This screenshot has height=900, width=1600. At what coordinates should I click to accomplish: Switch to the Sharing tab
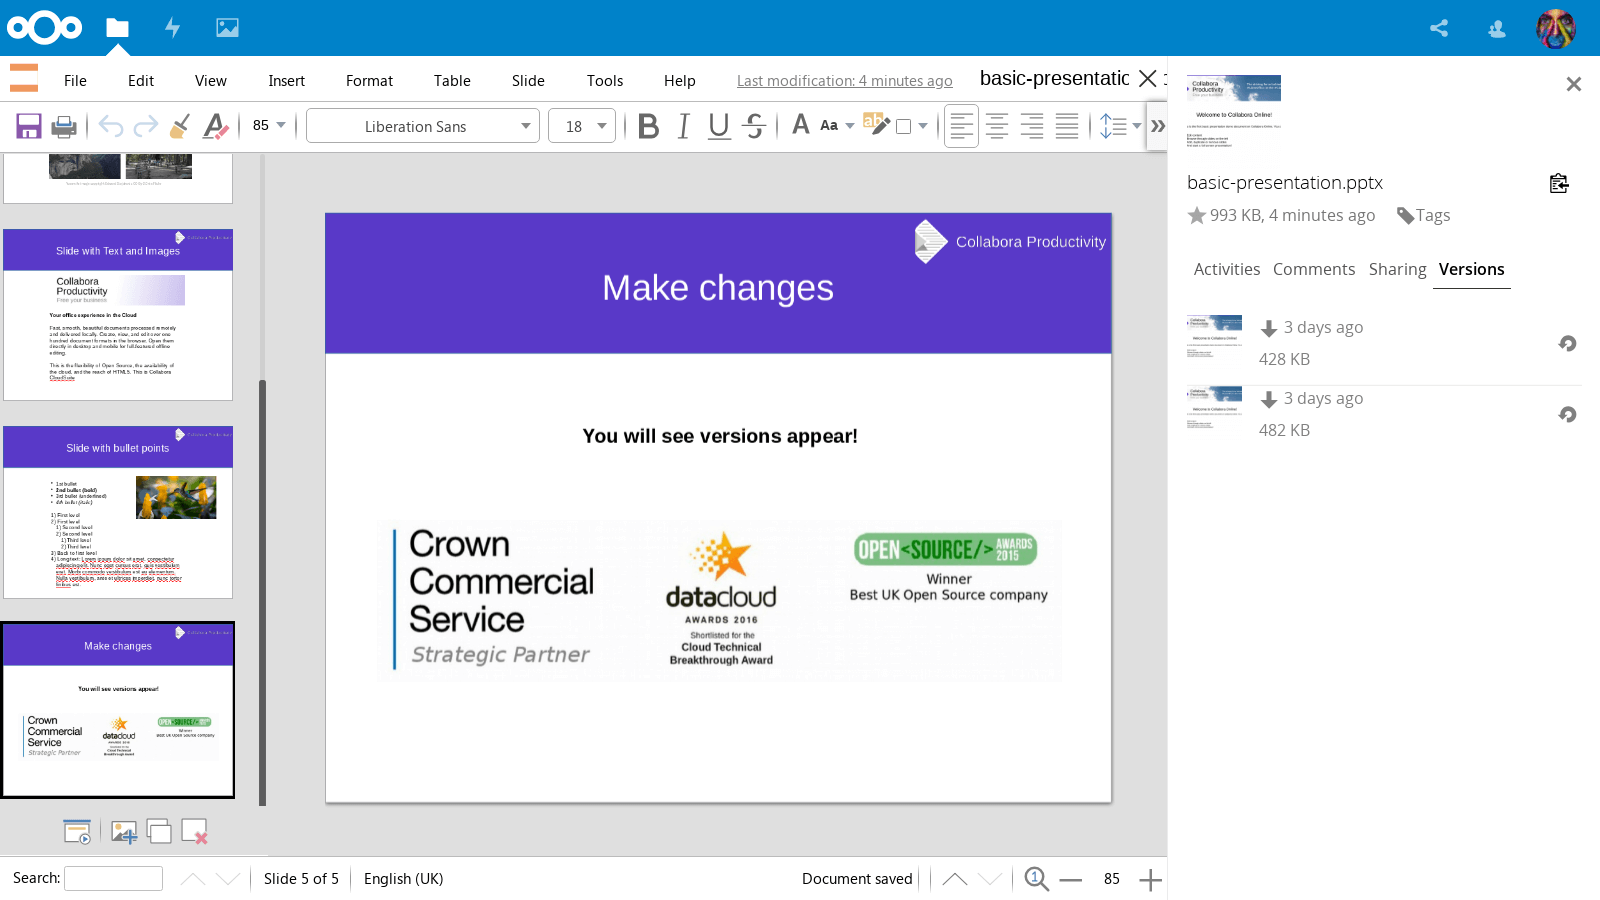[1398, 269]
